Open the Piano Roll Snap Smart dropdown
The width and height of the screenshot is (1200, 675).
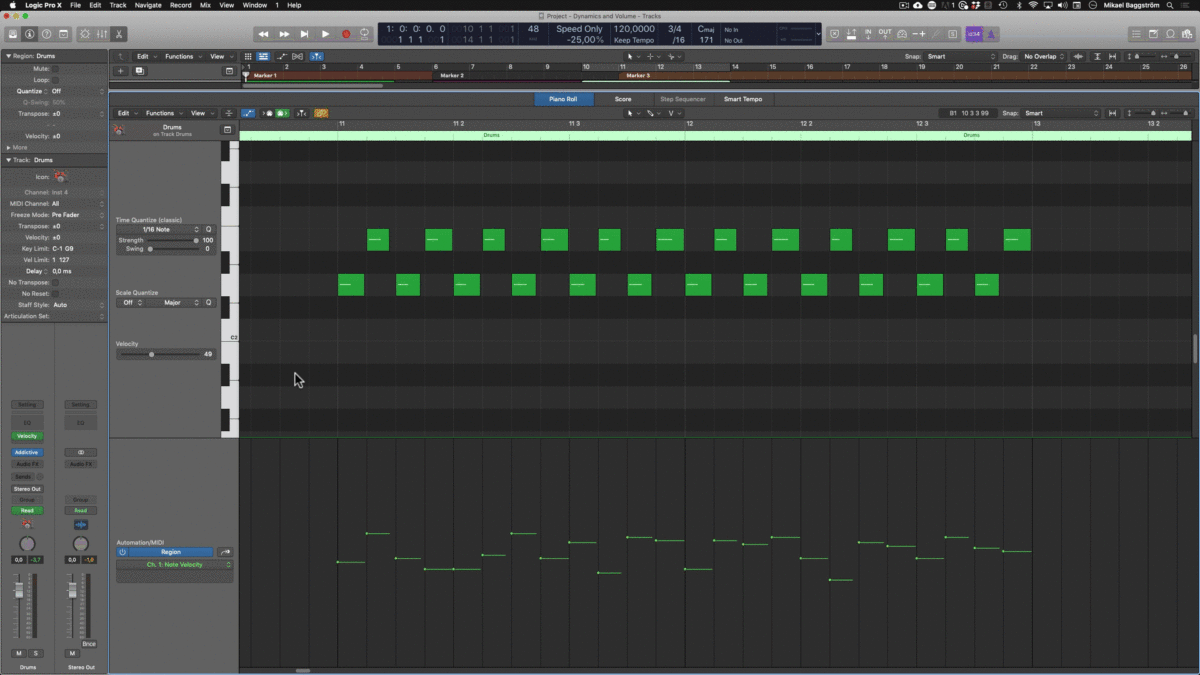pyautogui.click(x=1061, y=113)
